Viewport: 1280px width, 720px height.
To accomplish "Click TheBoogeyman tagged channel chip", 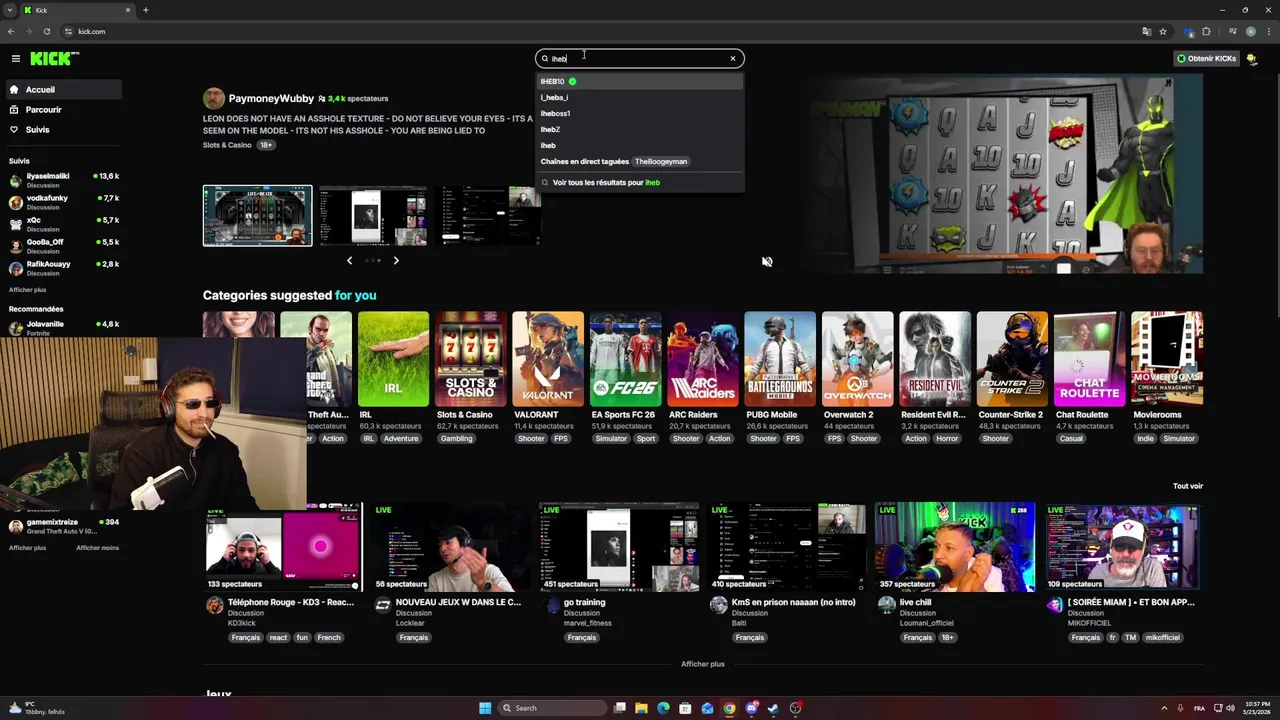I will click(x=661, y=161).
